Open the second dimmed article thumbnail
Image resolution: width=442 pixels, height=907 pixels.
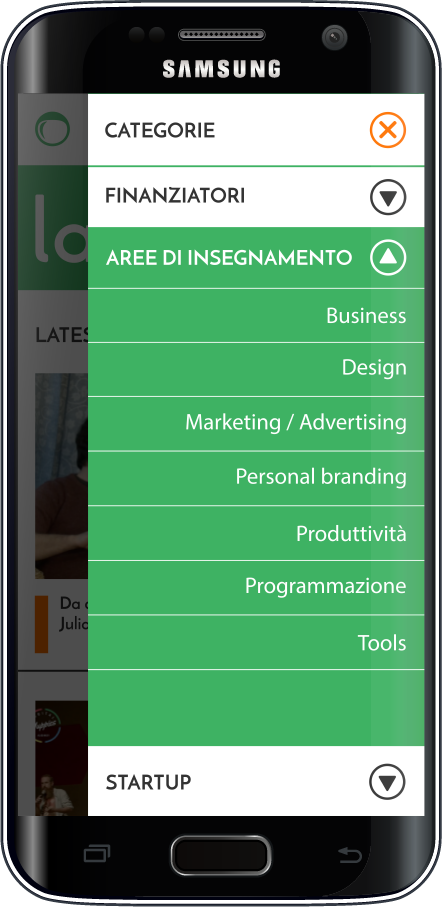(61, 758)
